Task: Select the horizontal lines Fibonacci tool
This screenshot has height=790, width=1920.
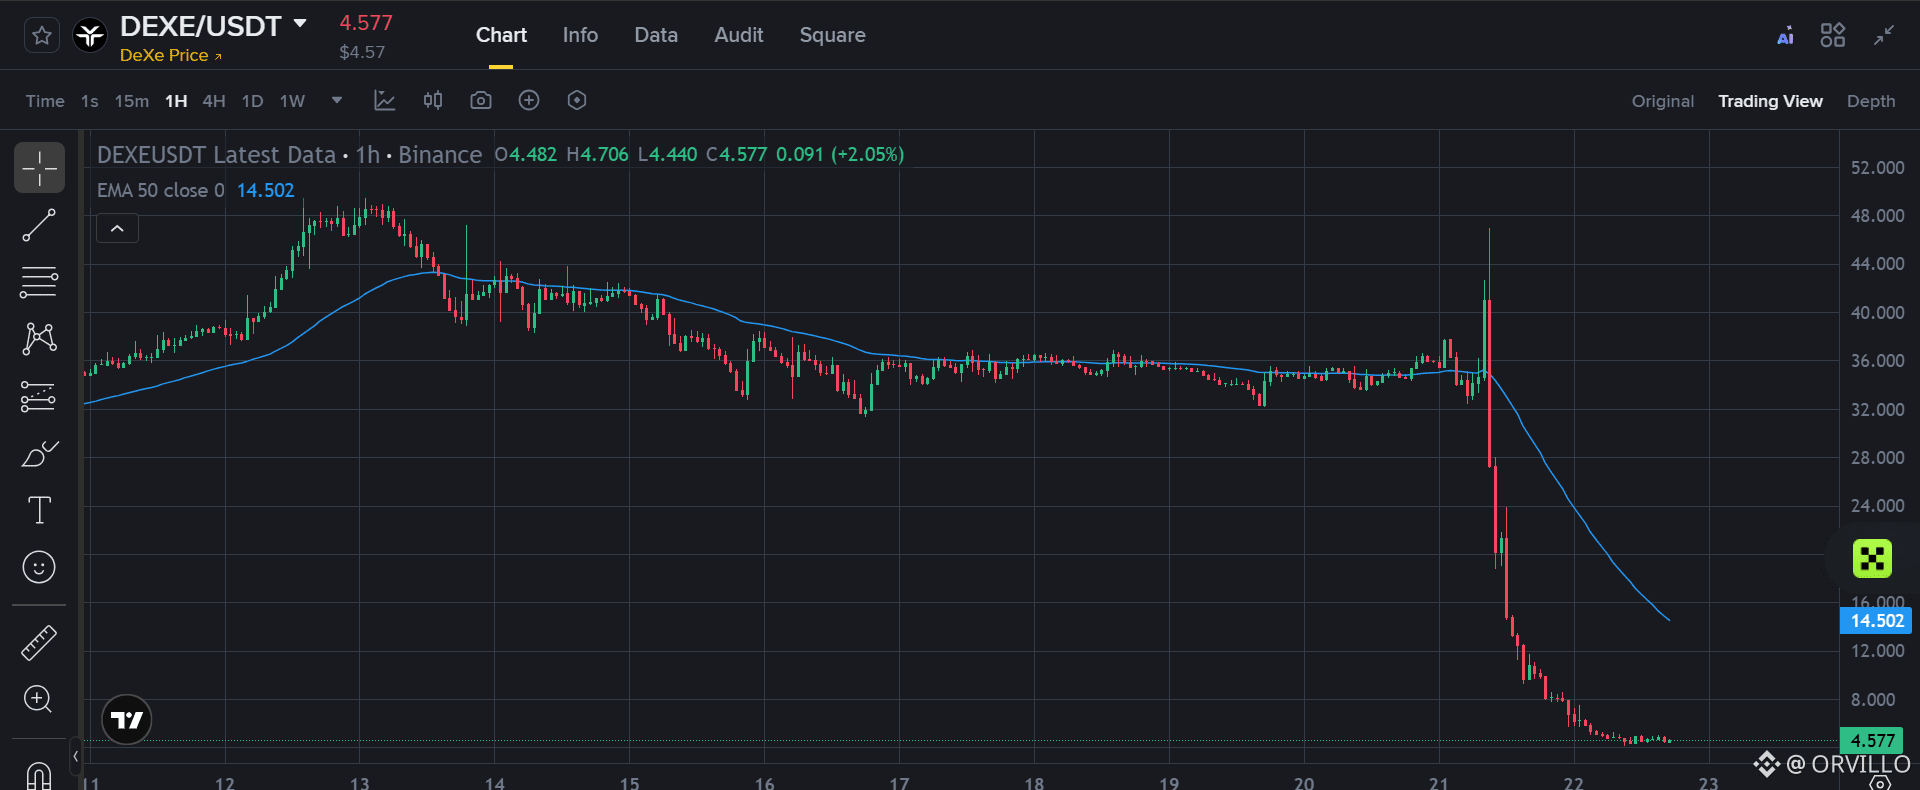Action: pos(39,282)
